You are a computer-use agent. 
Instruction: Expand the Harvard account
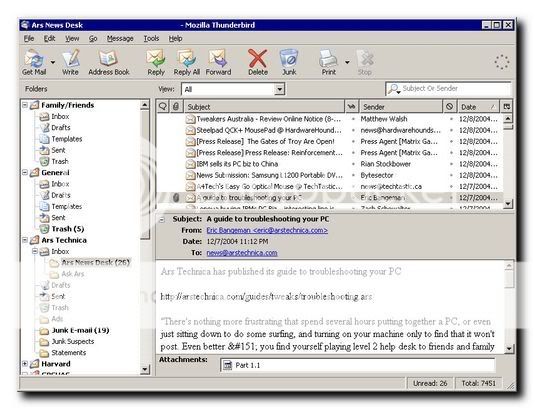pos(25,364)
